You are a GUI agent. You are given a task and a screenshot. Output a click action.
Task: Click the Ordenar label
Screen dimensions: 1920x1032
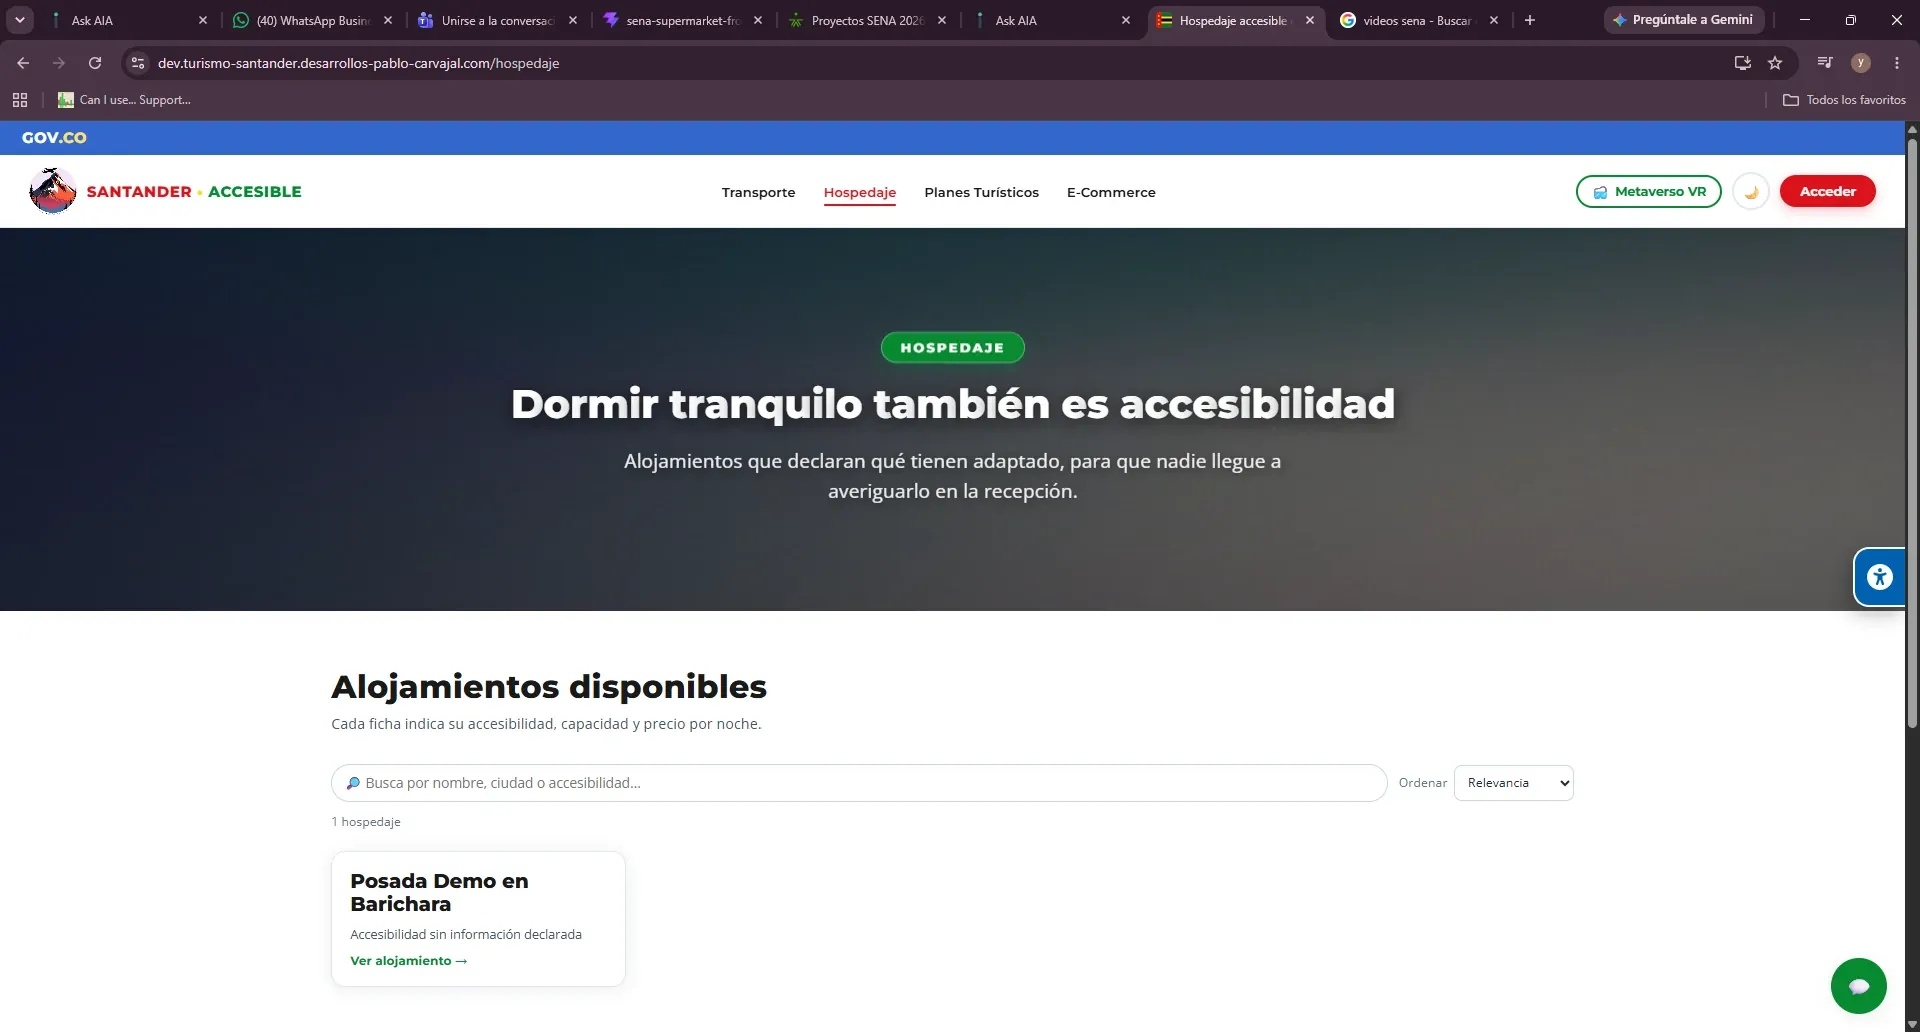click(x=1422, y=783)
